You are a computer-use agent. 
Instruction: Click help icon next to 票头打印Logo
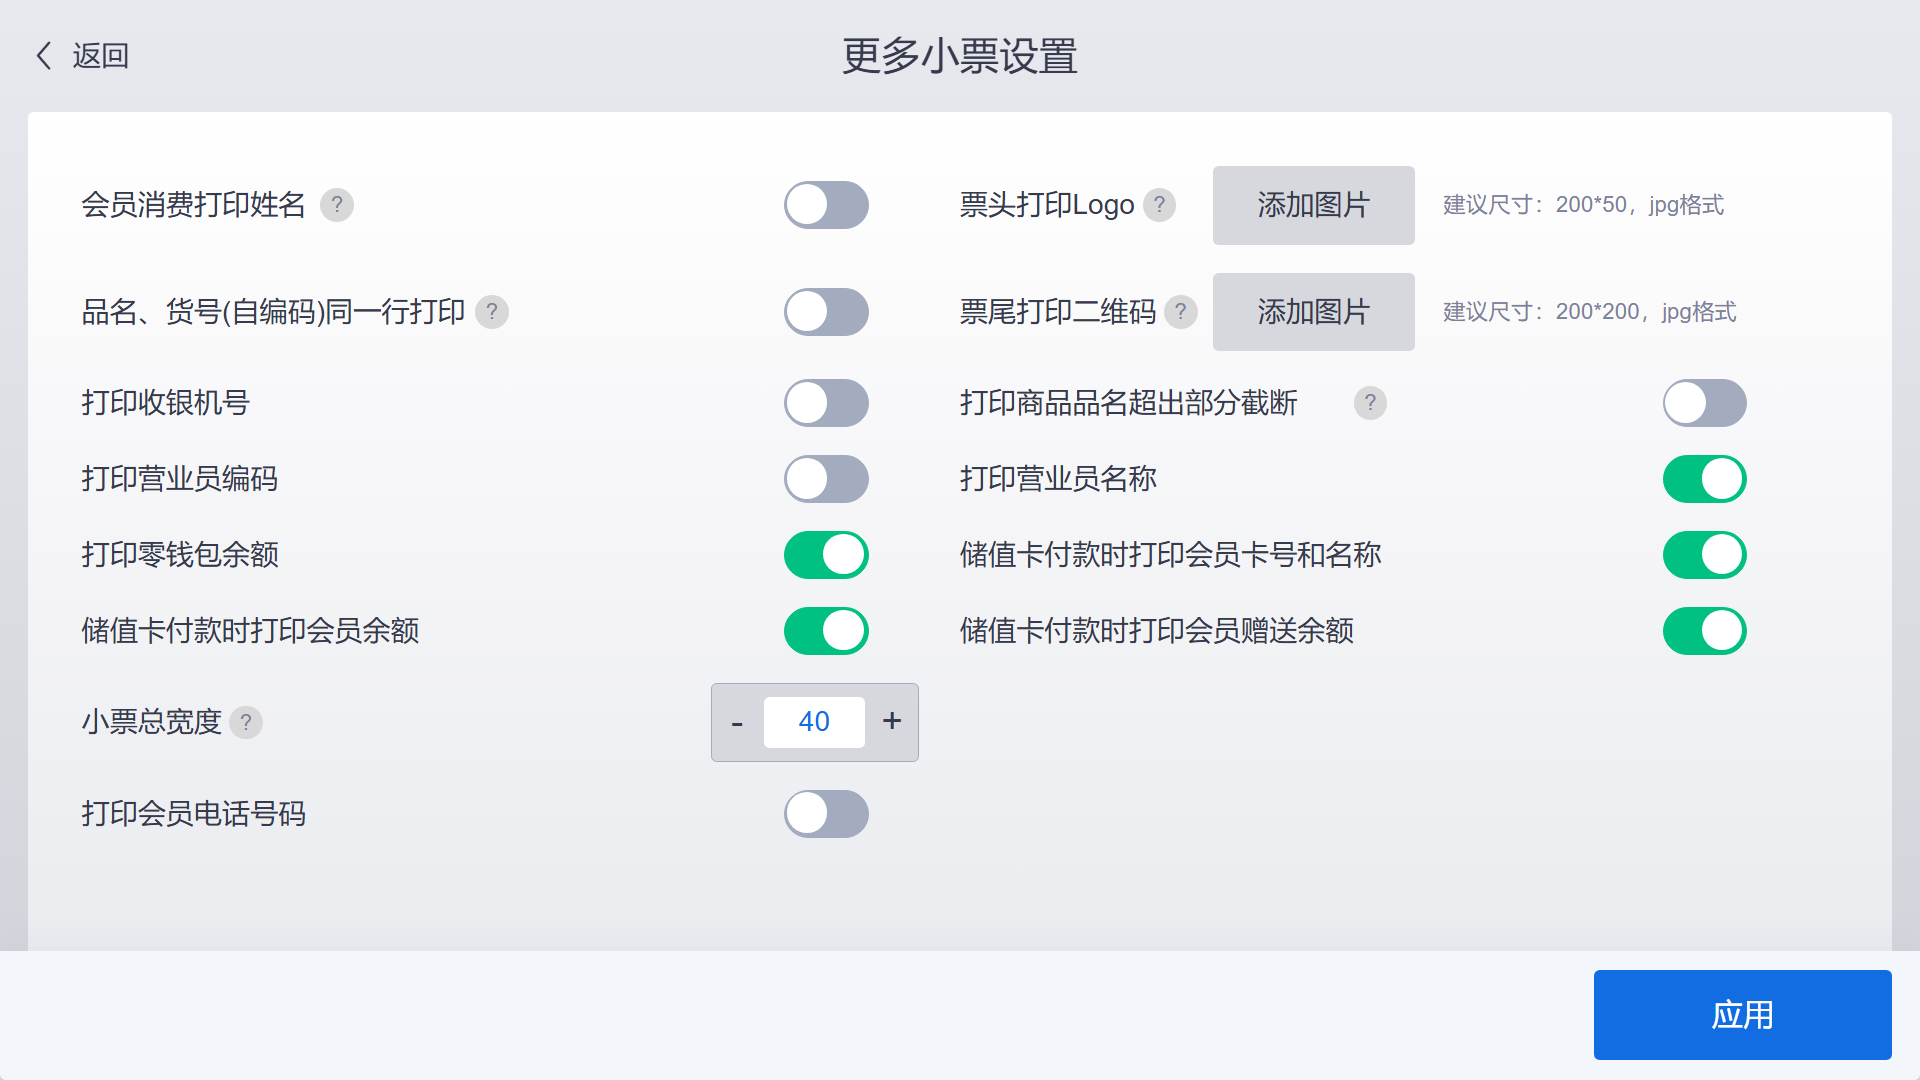1159,205
